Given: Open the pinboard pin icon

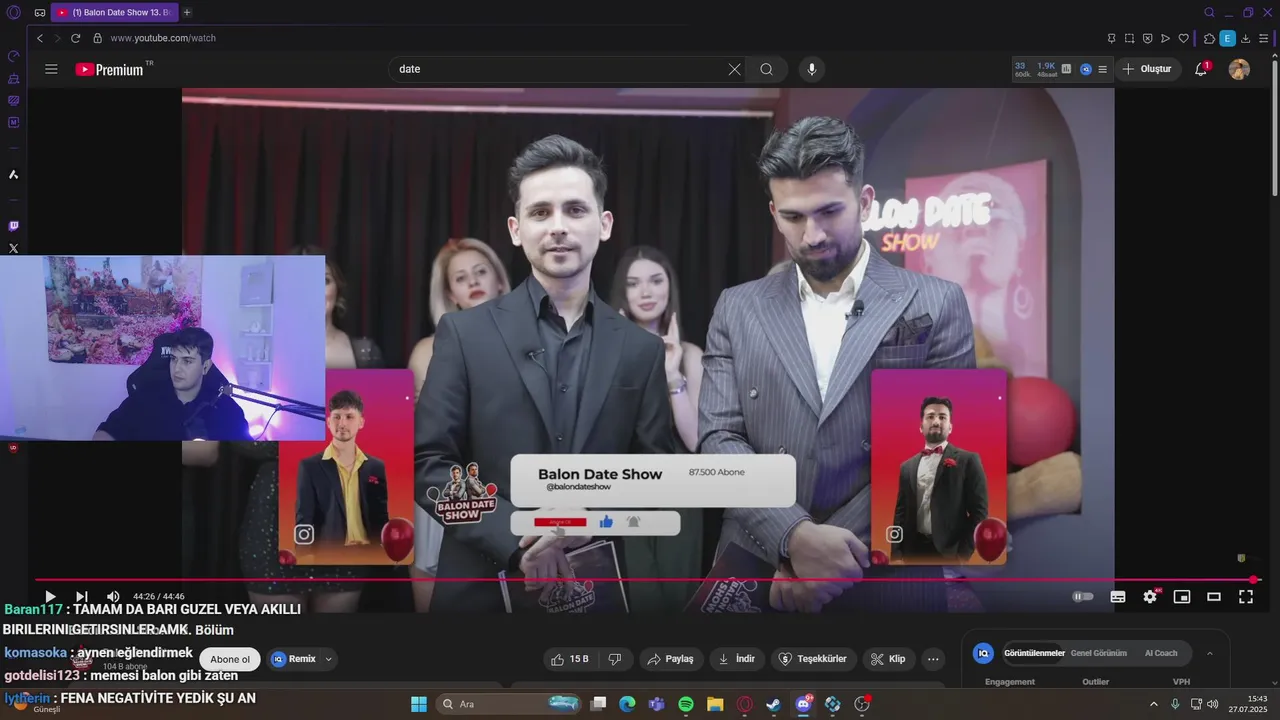Looking at the screenshot, I should pos(1111,38).
